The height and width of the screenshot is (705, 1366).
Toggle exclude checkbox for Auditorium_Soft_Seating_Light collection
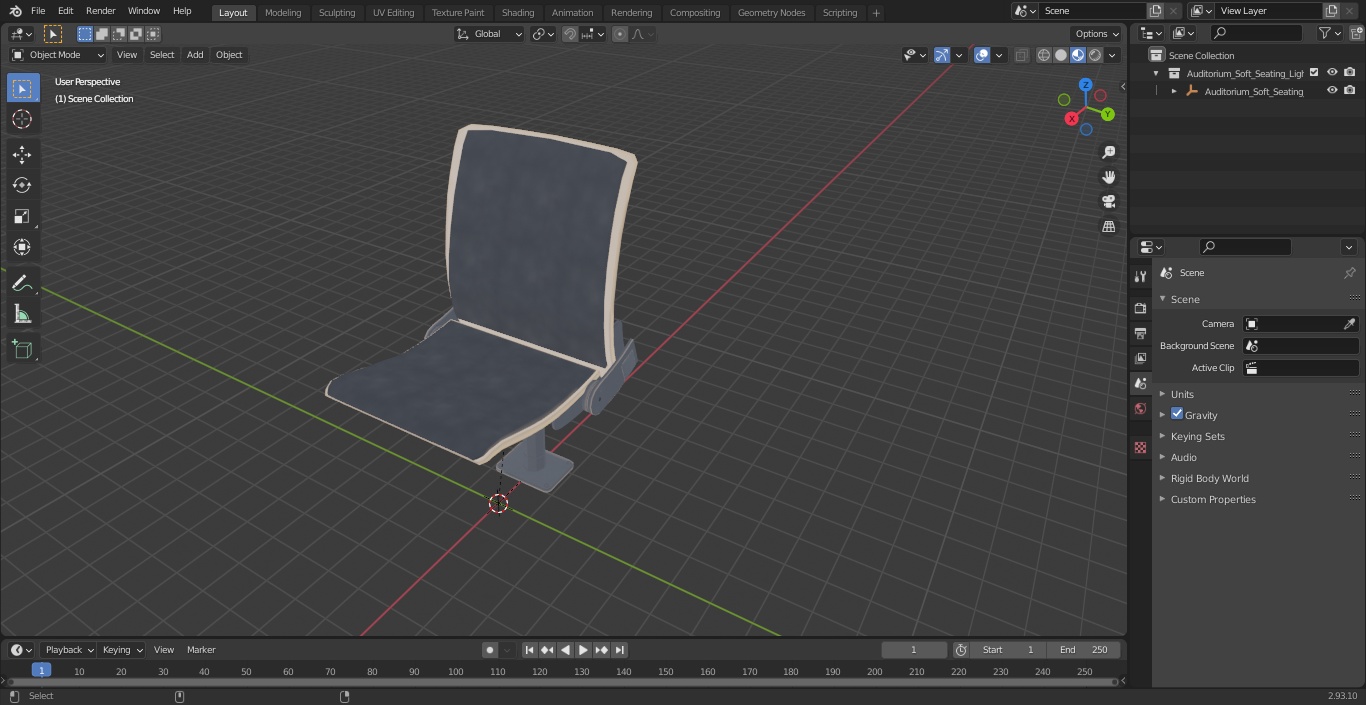coord(1314,73)
